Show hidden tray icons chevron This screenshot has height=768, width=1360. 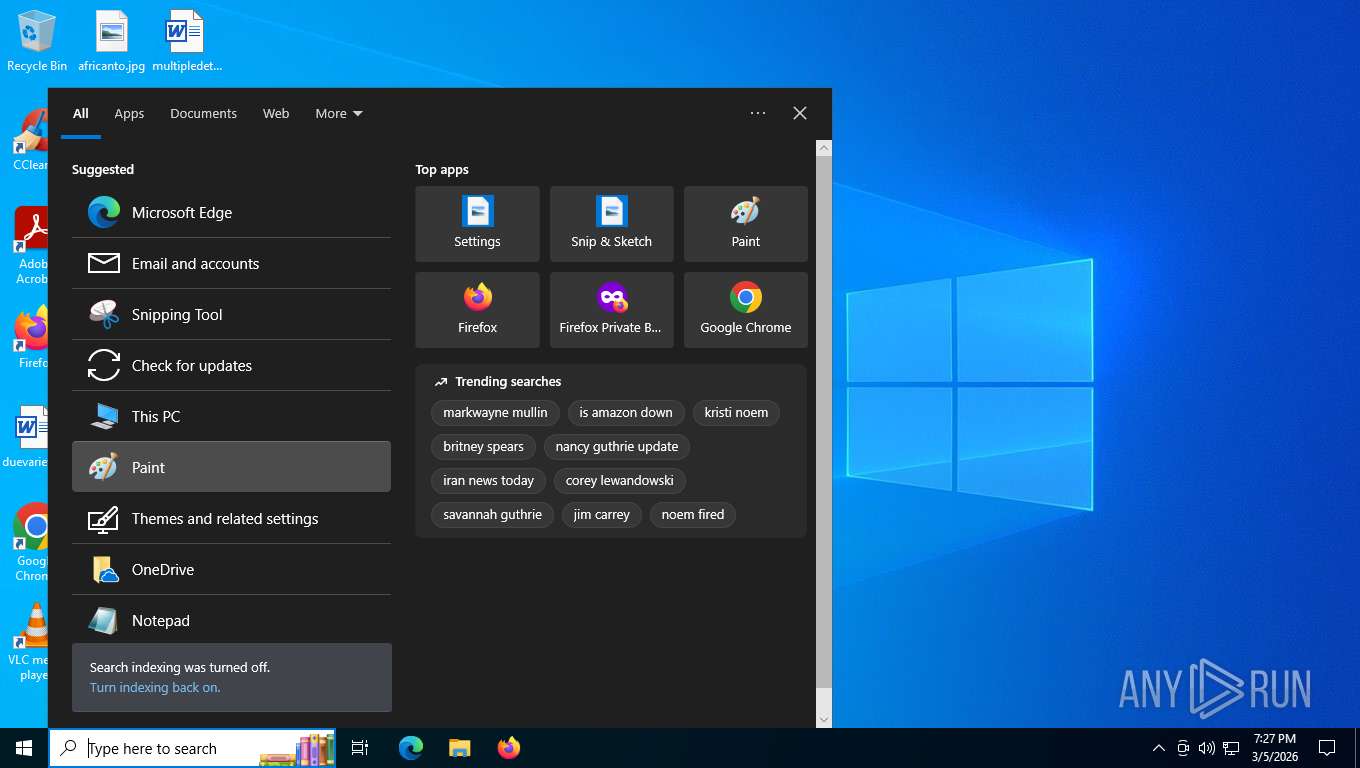tap(1159, 748)
